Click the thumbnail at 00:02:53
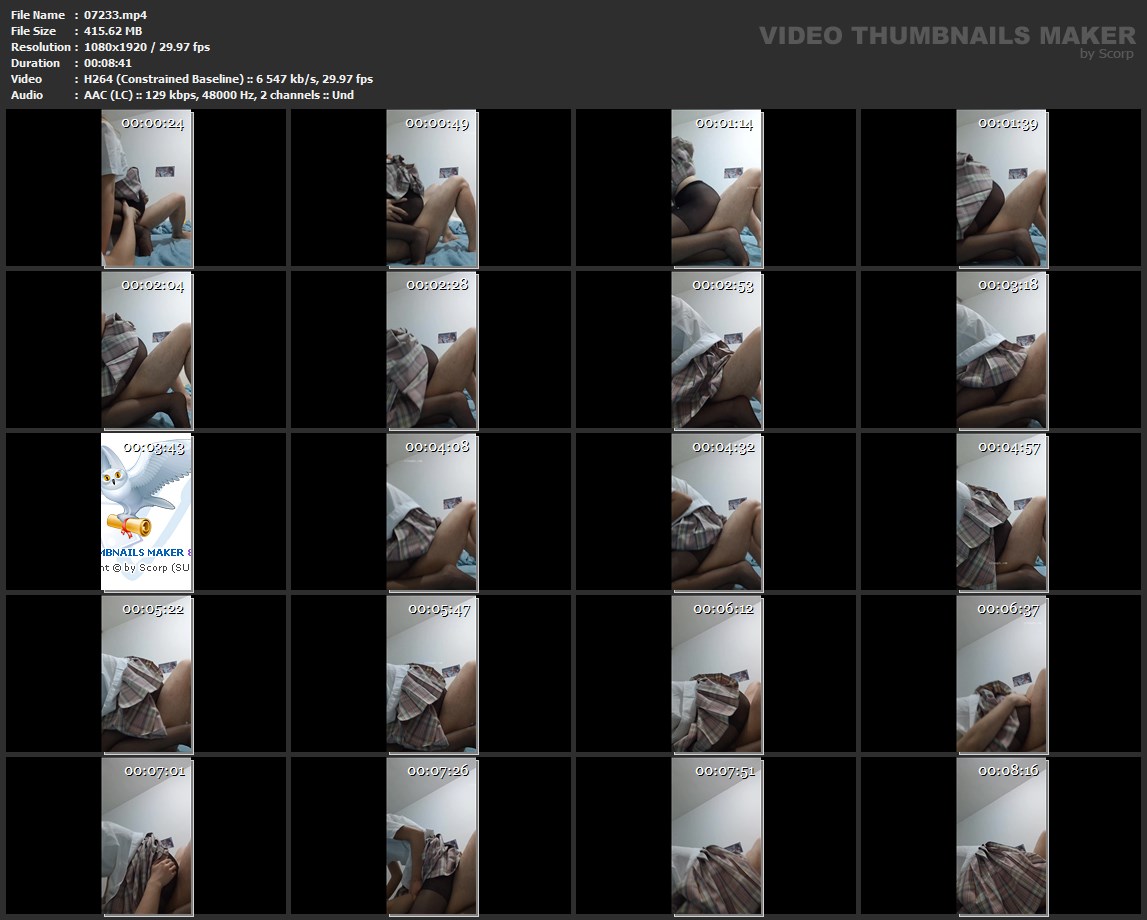The height and width of the screenshot is (920, 1147). 716,350
